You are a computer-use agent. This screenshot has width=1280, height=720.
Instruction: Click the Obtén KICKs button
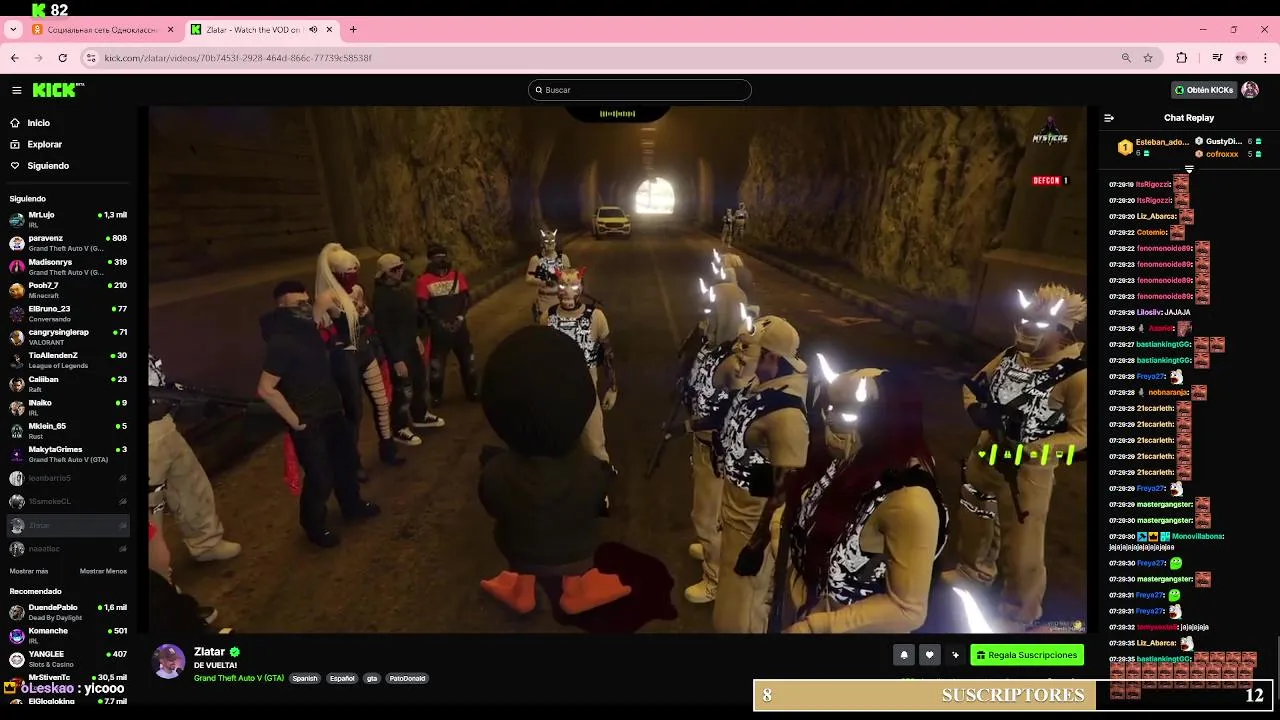(1203, 90)
